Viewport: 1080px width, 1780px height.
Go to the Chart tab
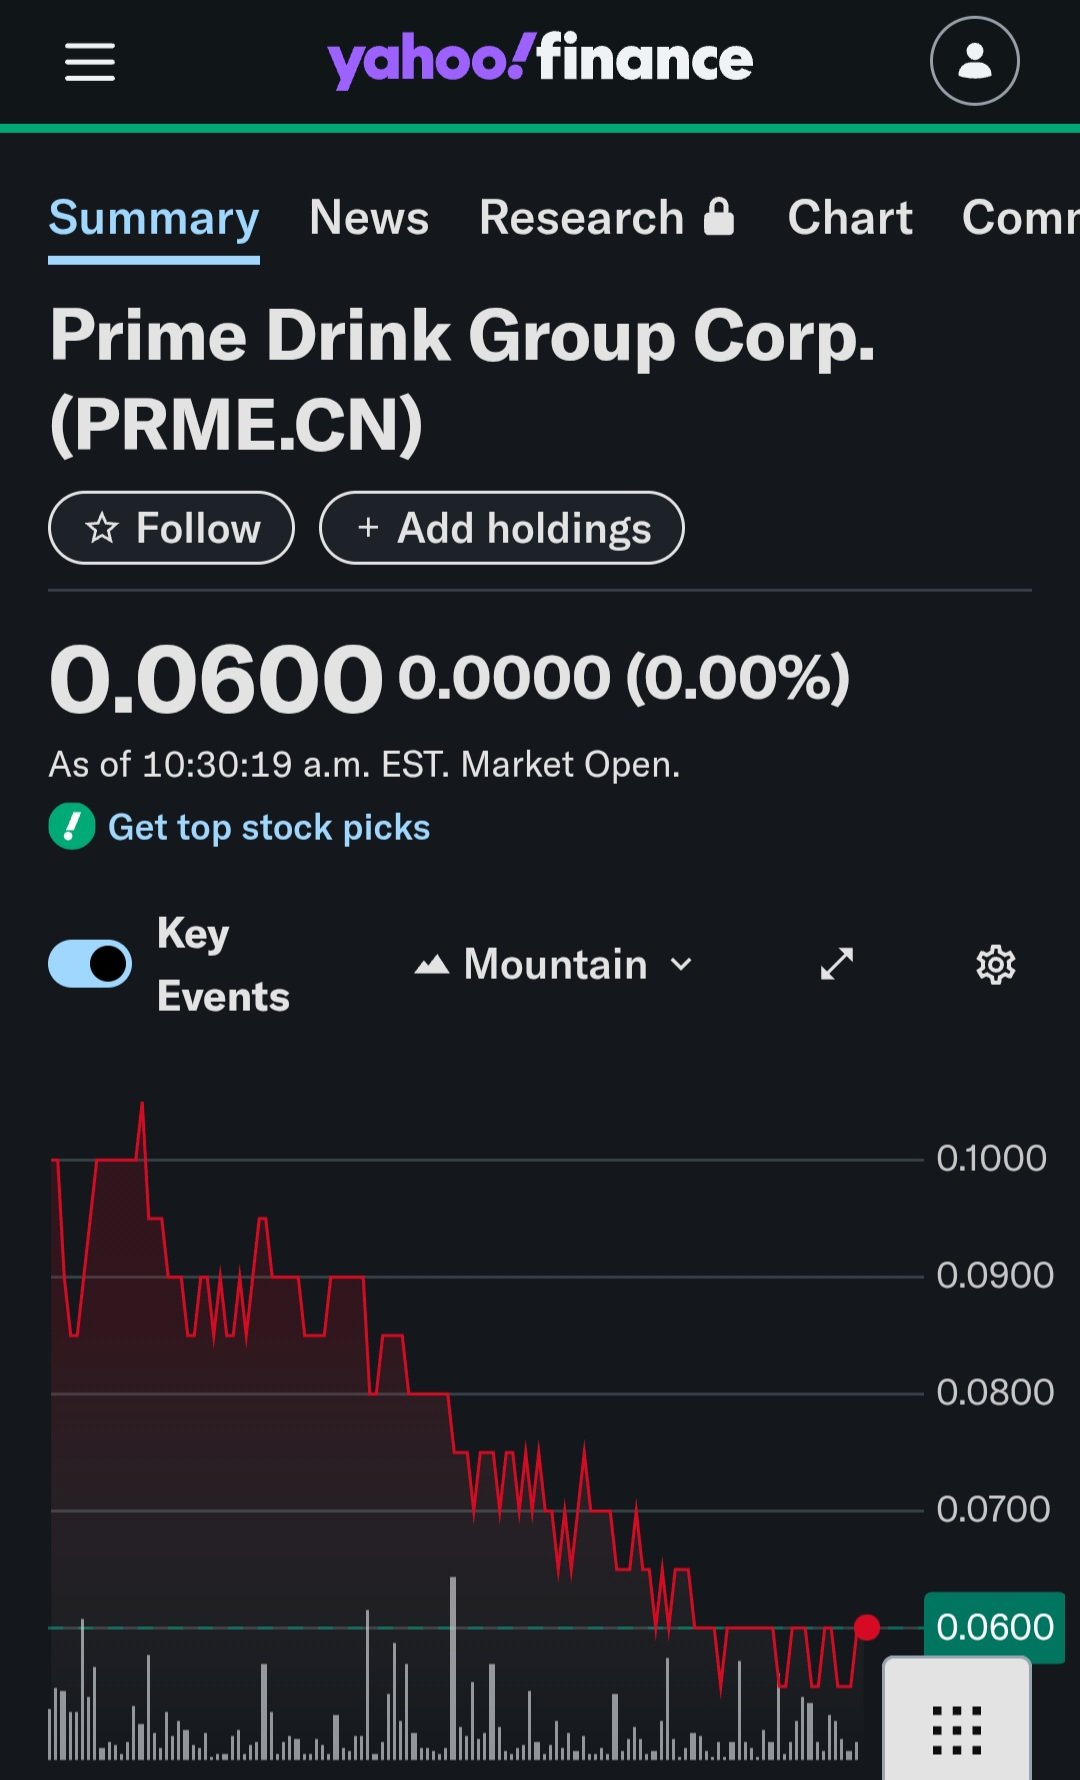(850, 218)
